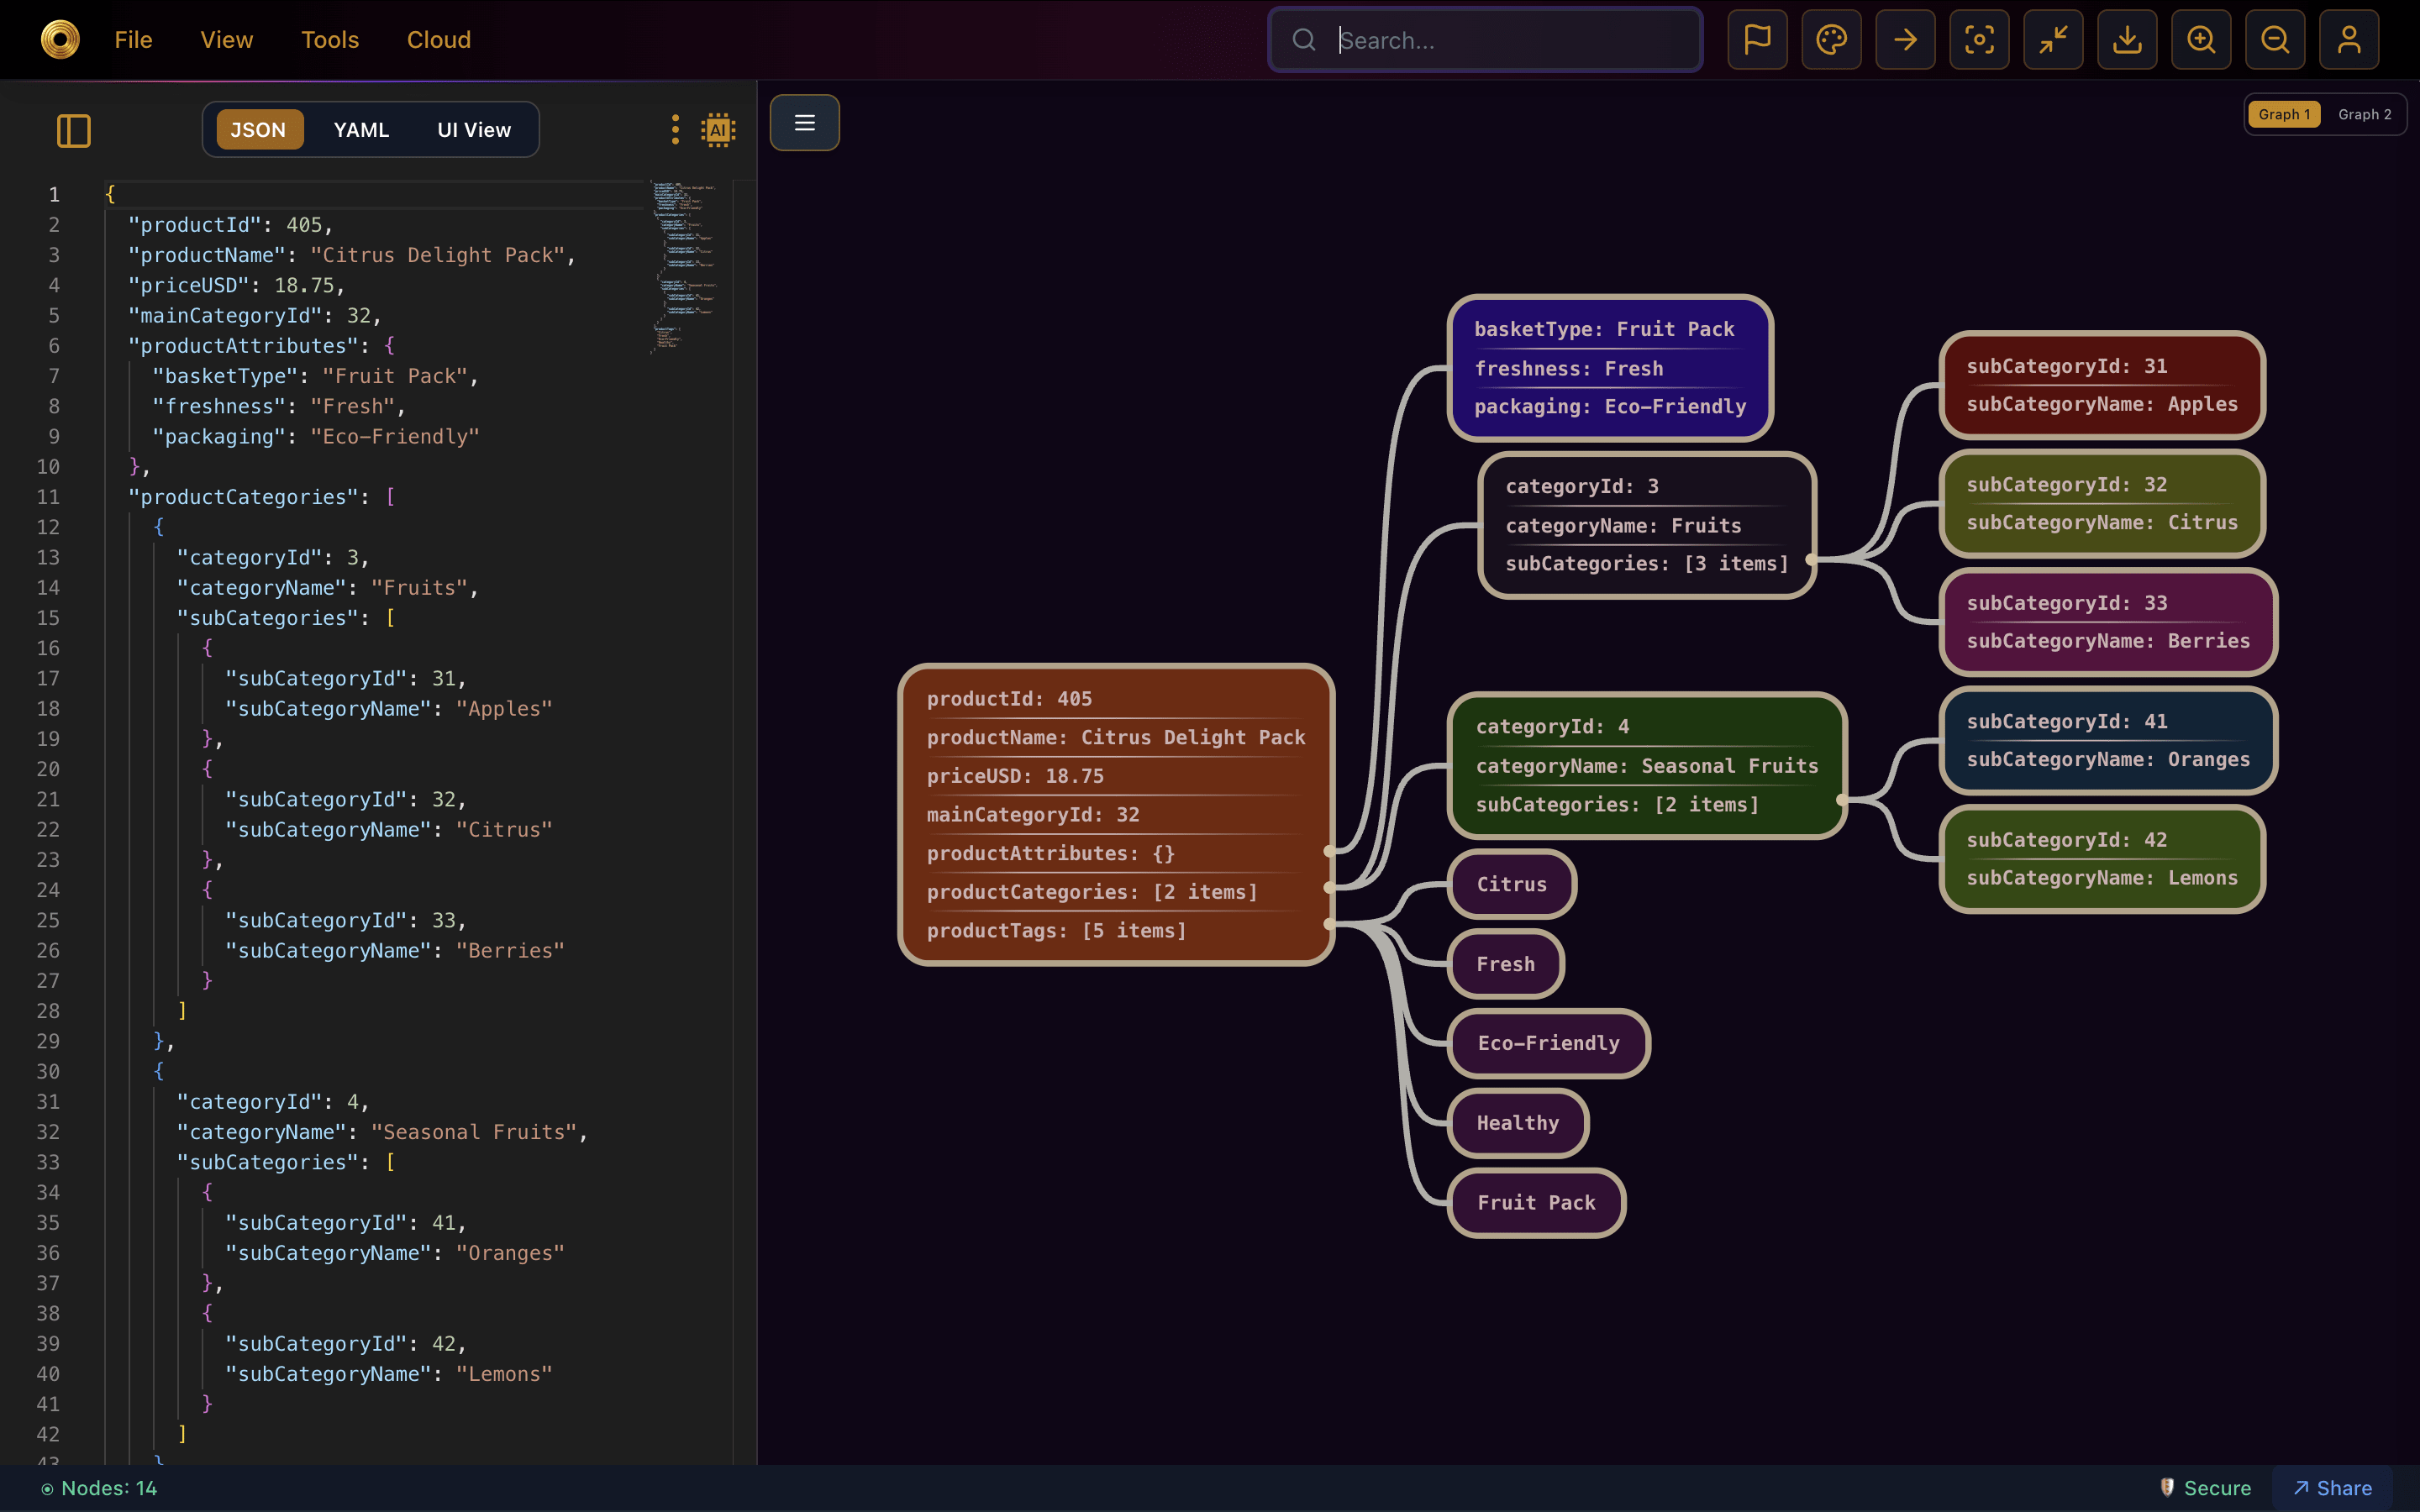Open the color palette theme icon
Viewport: 2420px width, 1512px height.
tap(1831, 40)
